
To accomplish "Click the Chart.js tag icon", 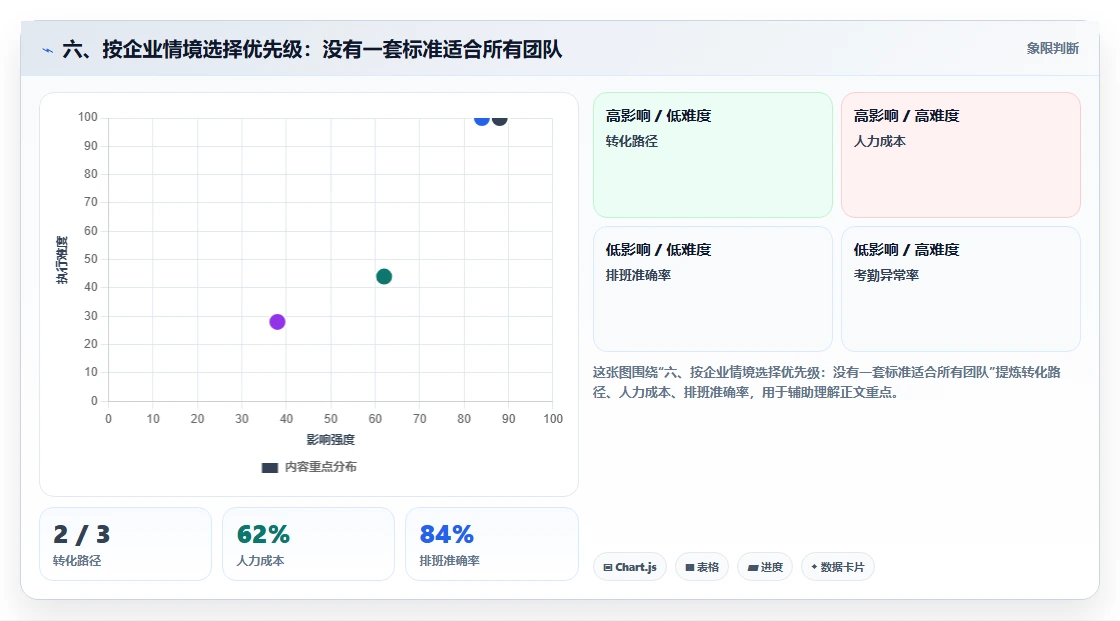I will pos(608,567).
